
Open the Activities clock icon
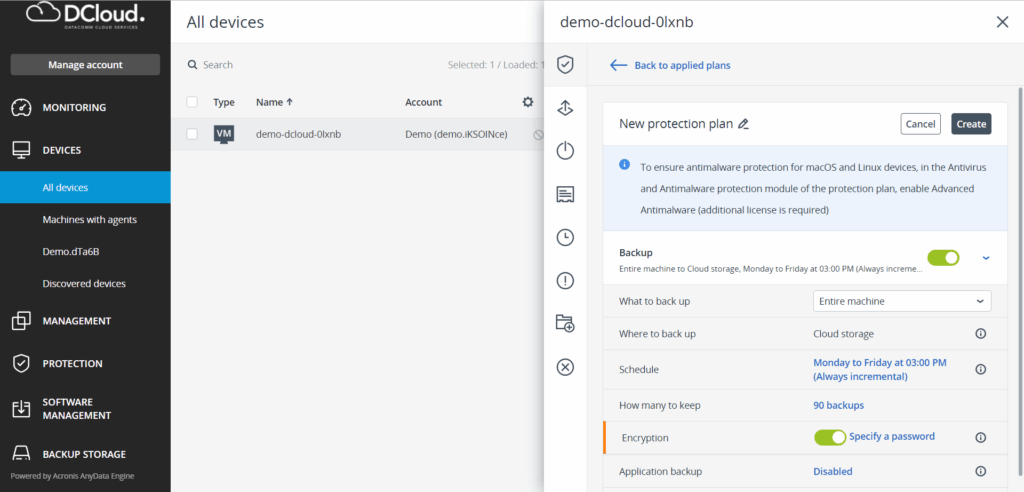(565, 237)
